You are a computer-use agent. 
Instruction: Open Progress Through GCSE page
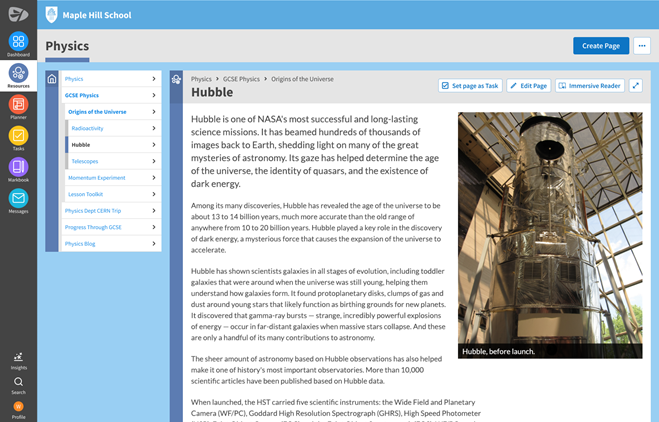pyautogui.click(x=93, y=227)
